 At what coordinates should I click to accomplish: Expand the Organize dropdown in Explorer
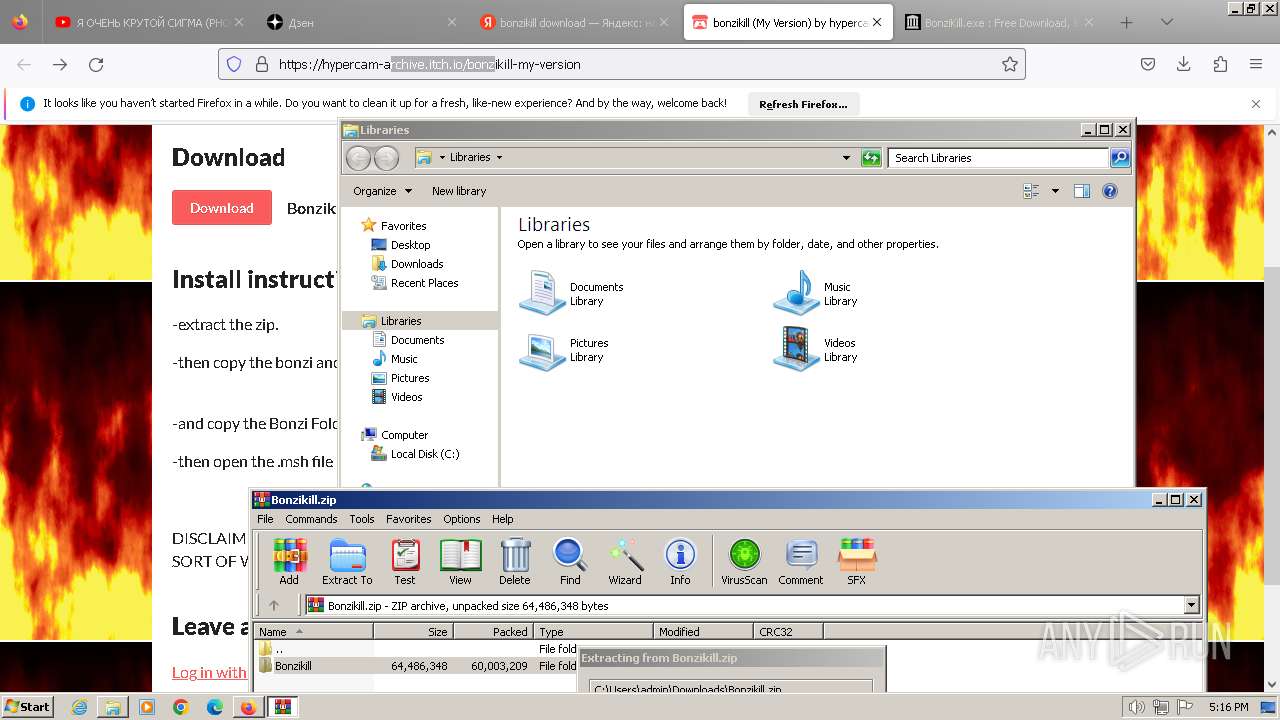tap(382, 191)
